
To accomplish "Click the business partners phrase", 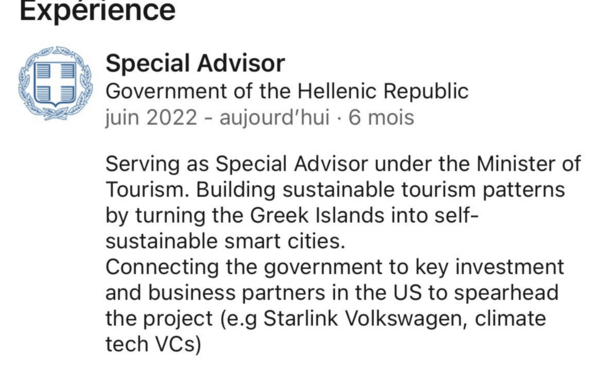I will (x=236, y=293).
